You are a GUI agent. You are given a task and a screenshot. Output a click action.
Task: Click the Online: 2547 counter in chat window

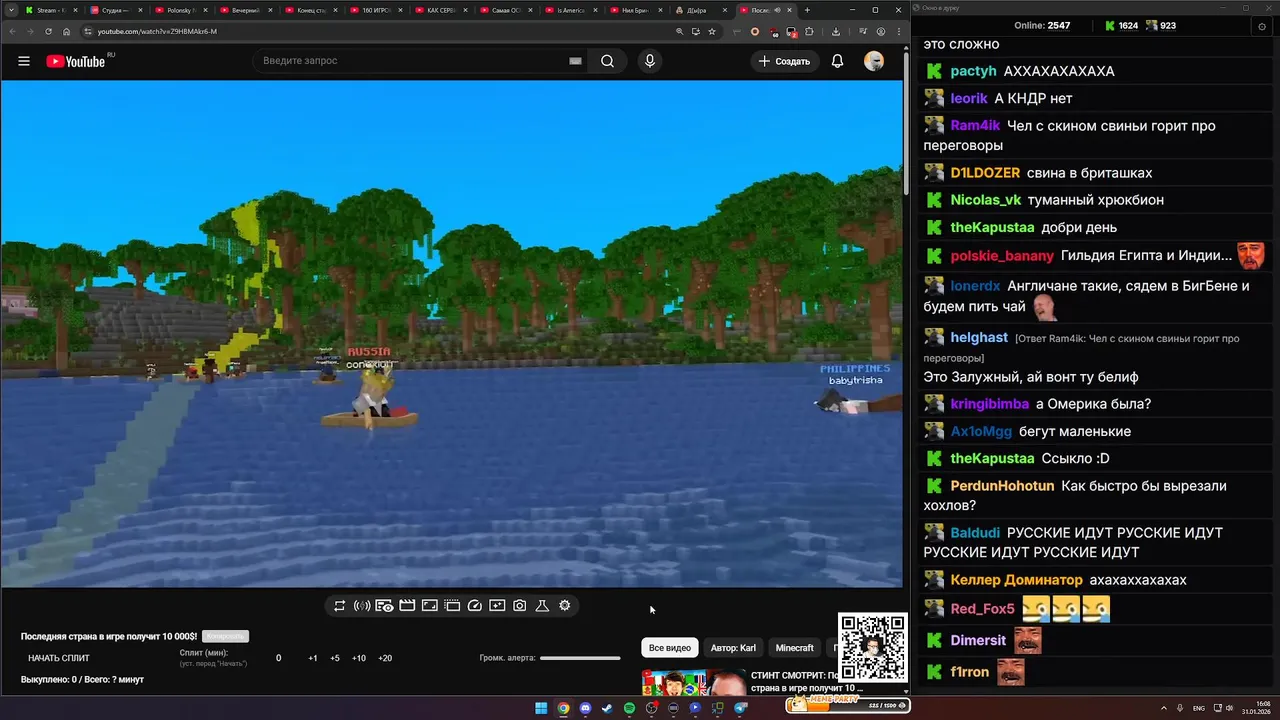click(1042, 25)
